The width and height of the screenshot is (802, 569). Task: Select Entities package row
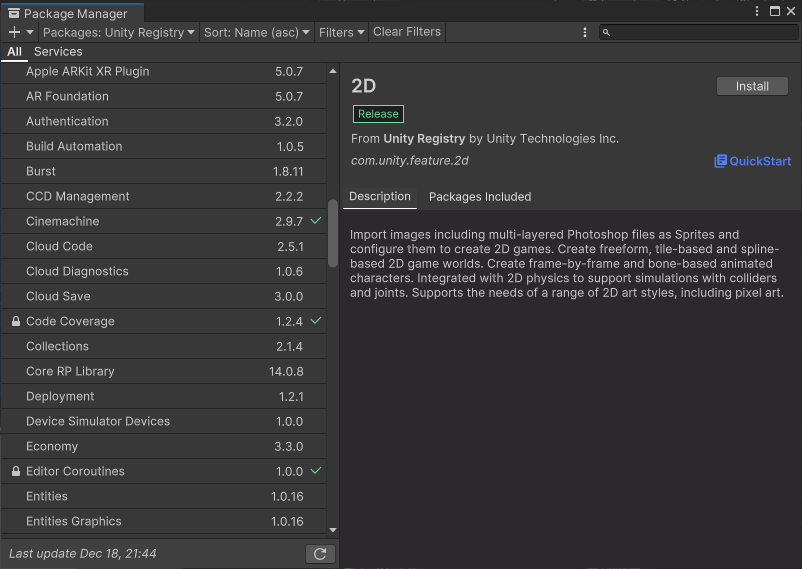click(x=164, y=496)
